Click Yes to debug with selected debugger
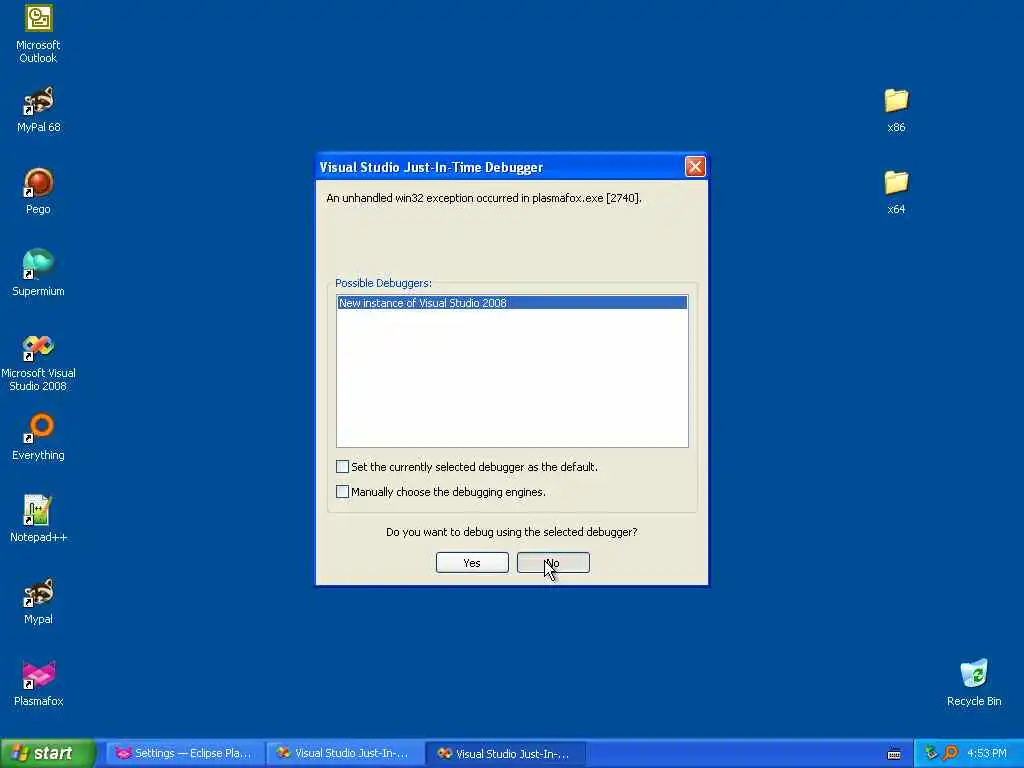 pyautogui.click(x=472, y=563)
